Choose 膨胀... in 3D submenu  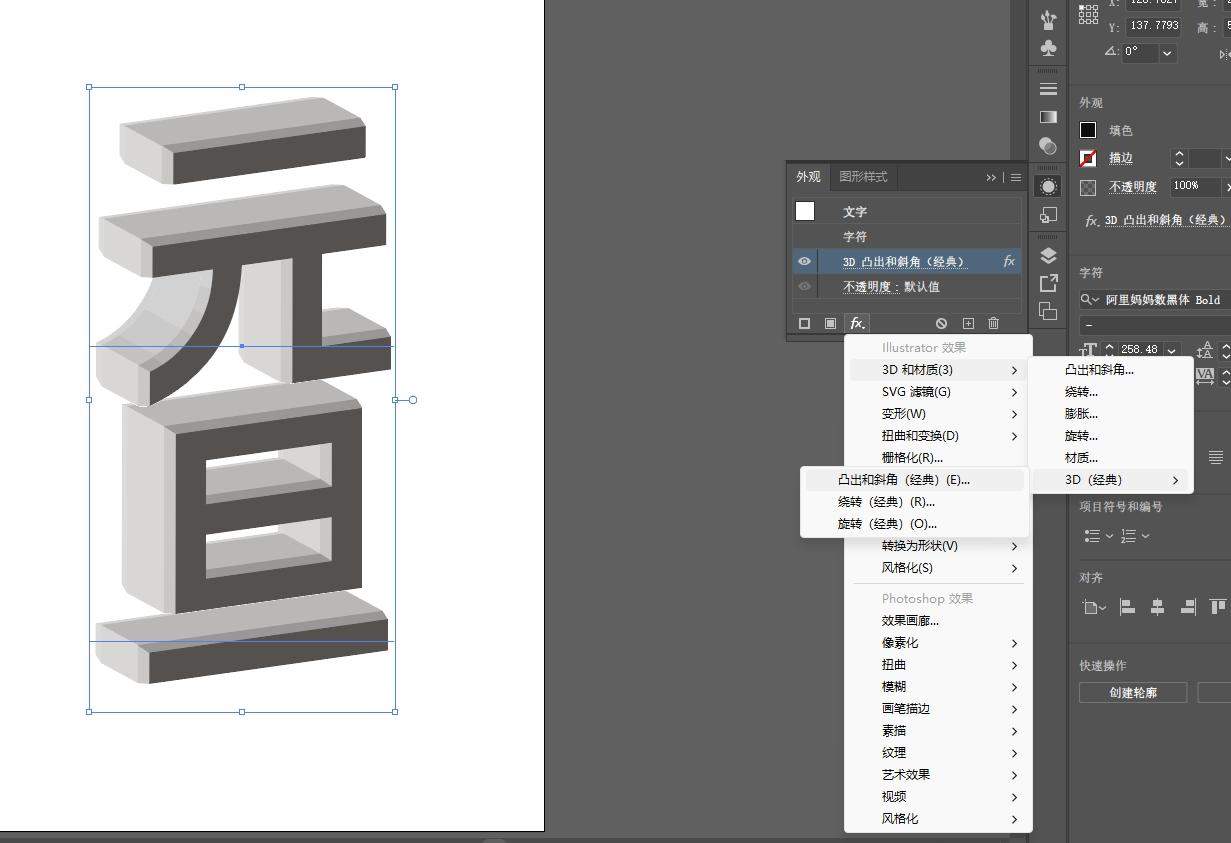1111,414
